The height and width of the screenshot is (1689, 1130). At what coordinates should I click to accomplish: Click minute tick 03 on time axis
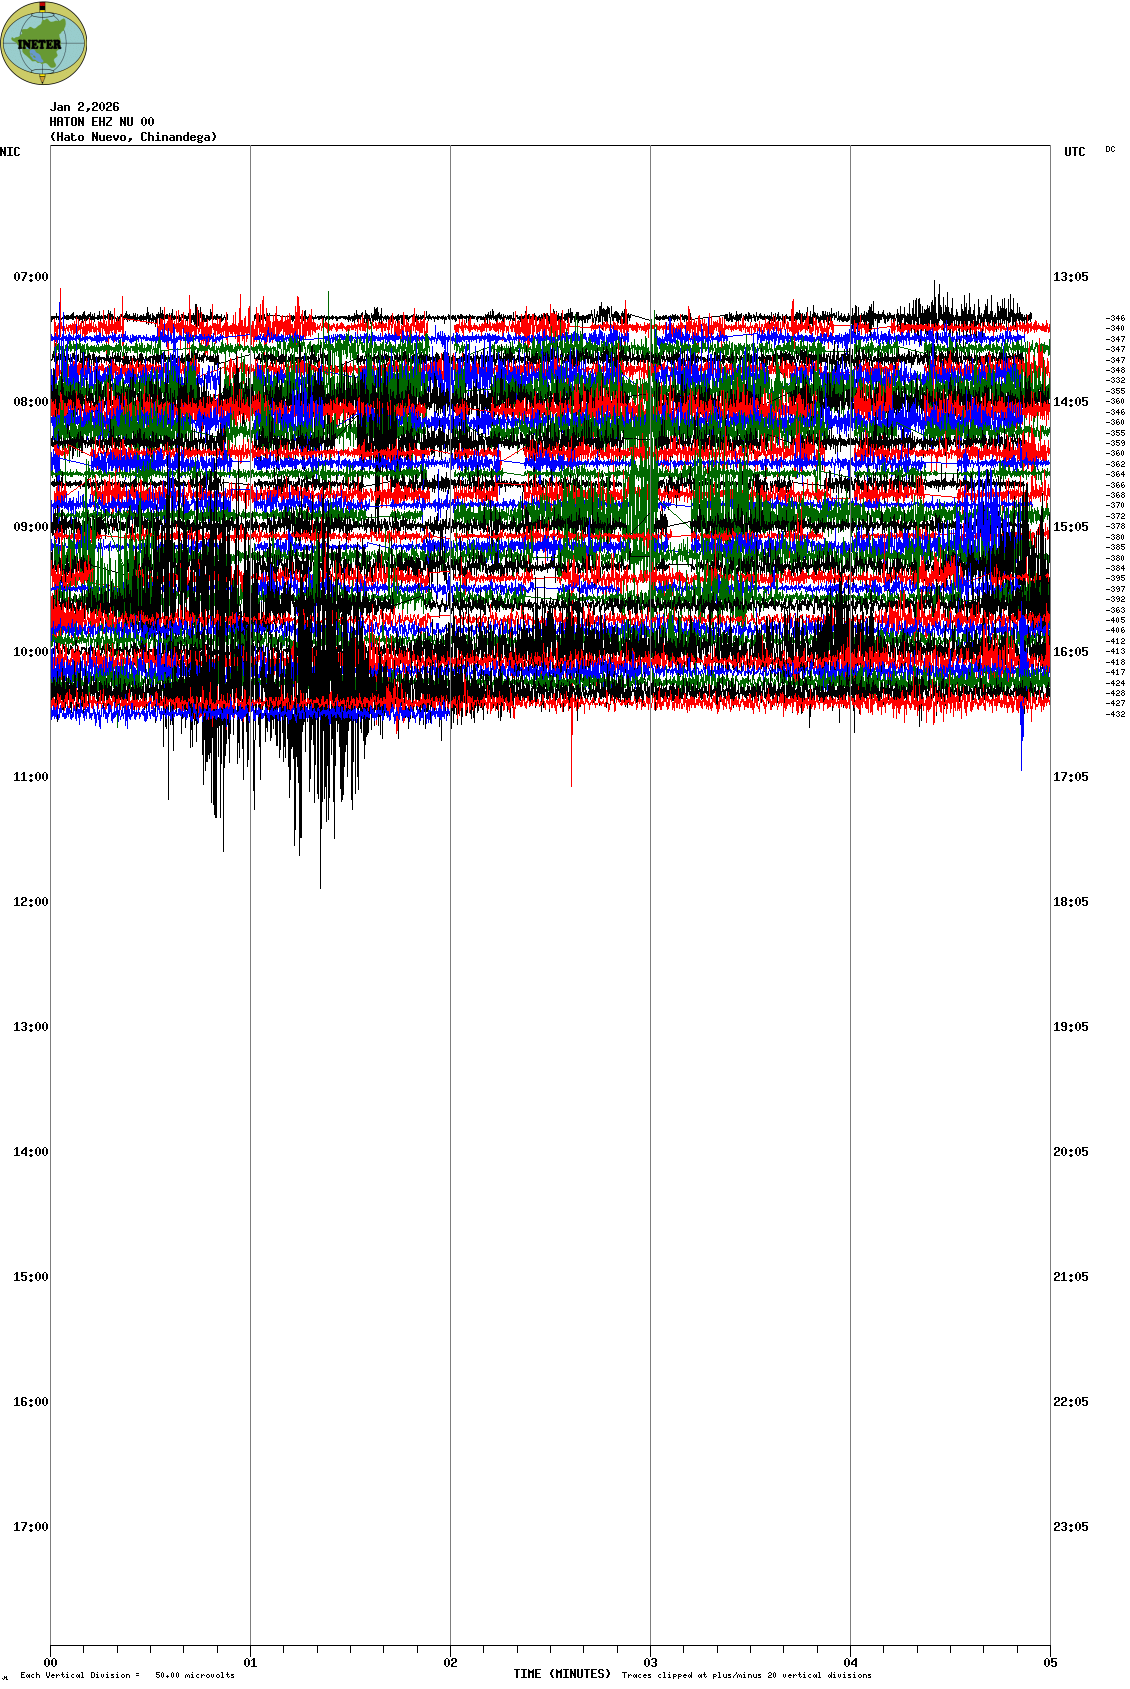651,1663
